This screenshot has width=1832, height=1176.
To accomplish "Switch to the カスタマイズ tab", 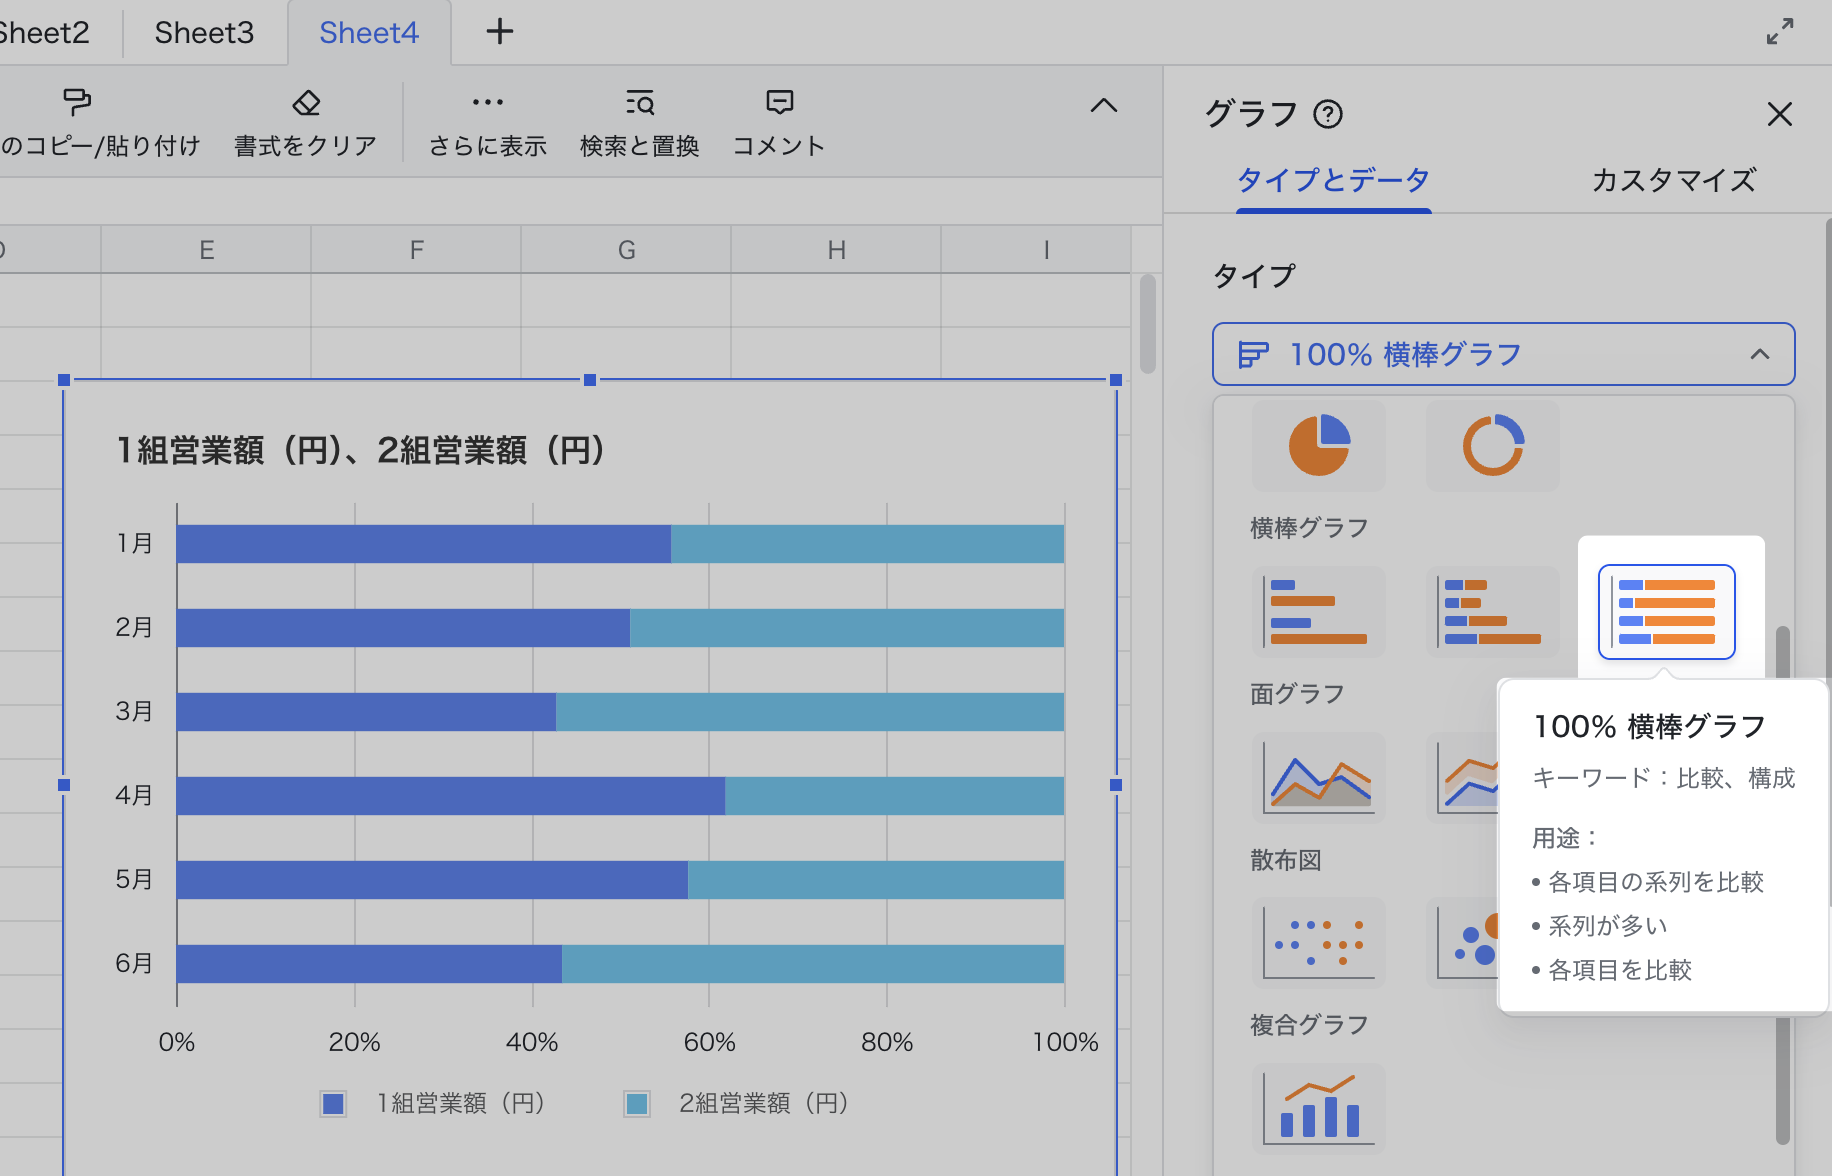I will point(1673,181).
